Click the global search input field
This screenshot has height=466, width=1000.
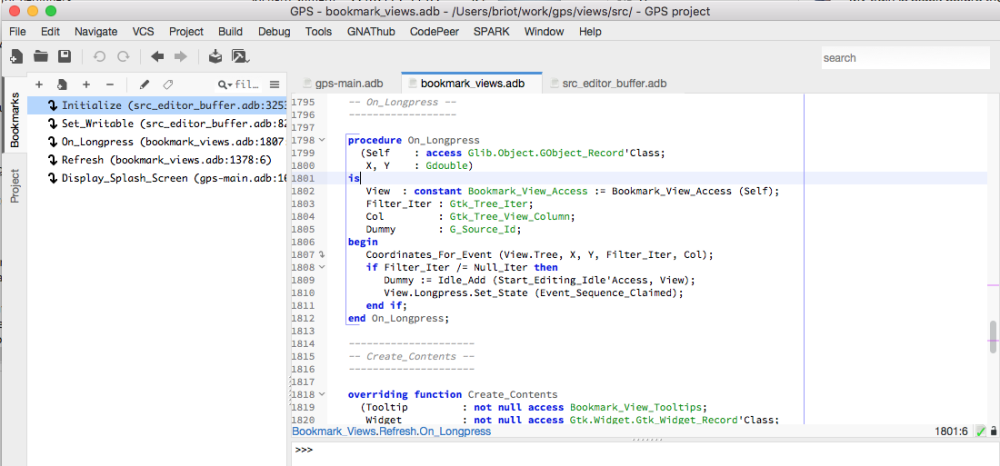905,58
